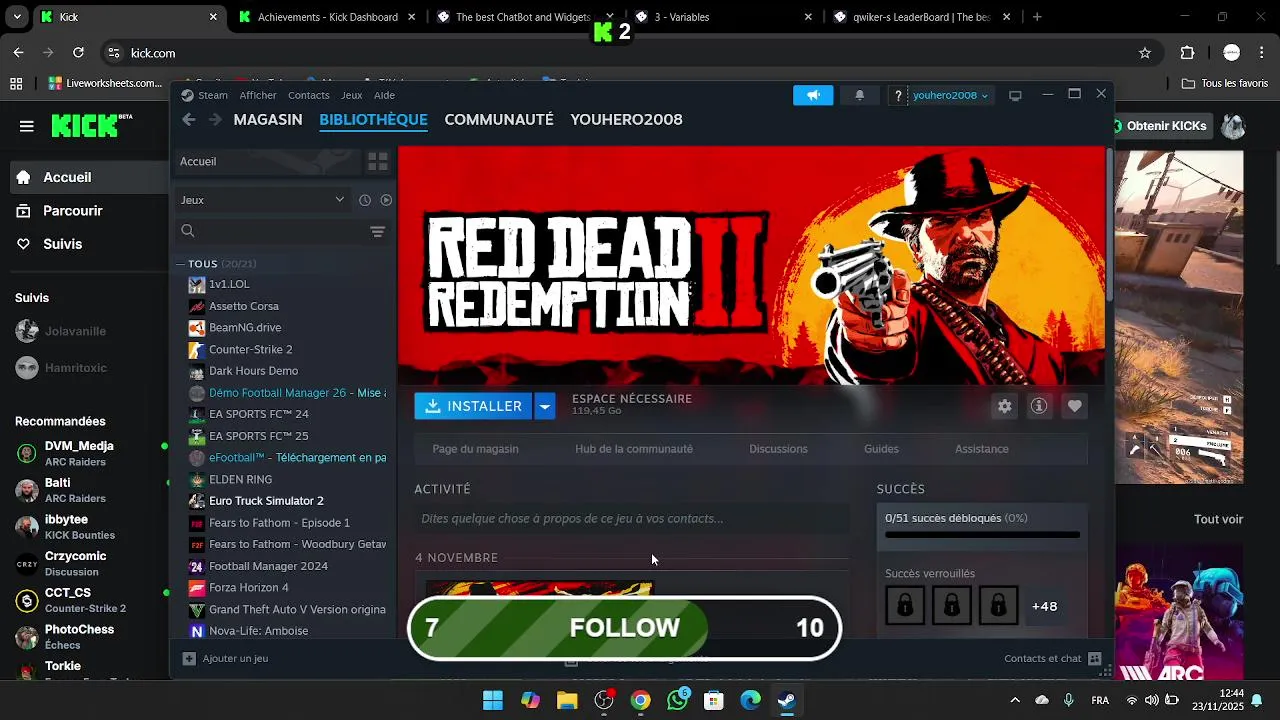Show ready-to-play games filter icon
Image resolution: width=1280 pixels, height=720 pixels.
pos(386,200)
